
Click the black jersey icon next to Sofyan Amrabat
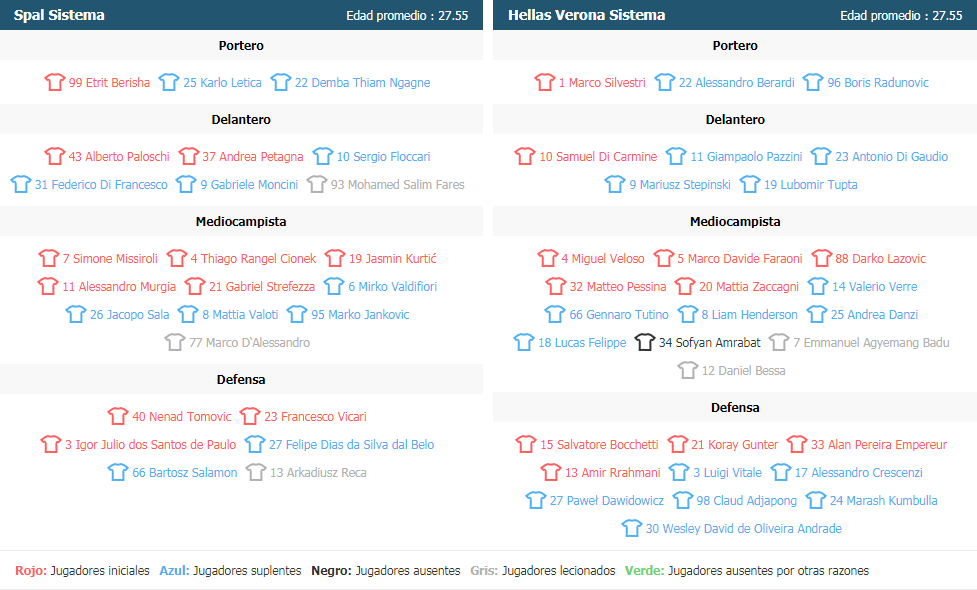tap(645, 342)
